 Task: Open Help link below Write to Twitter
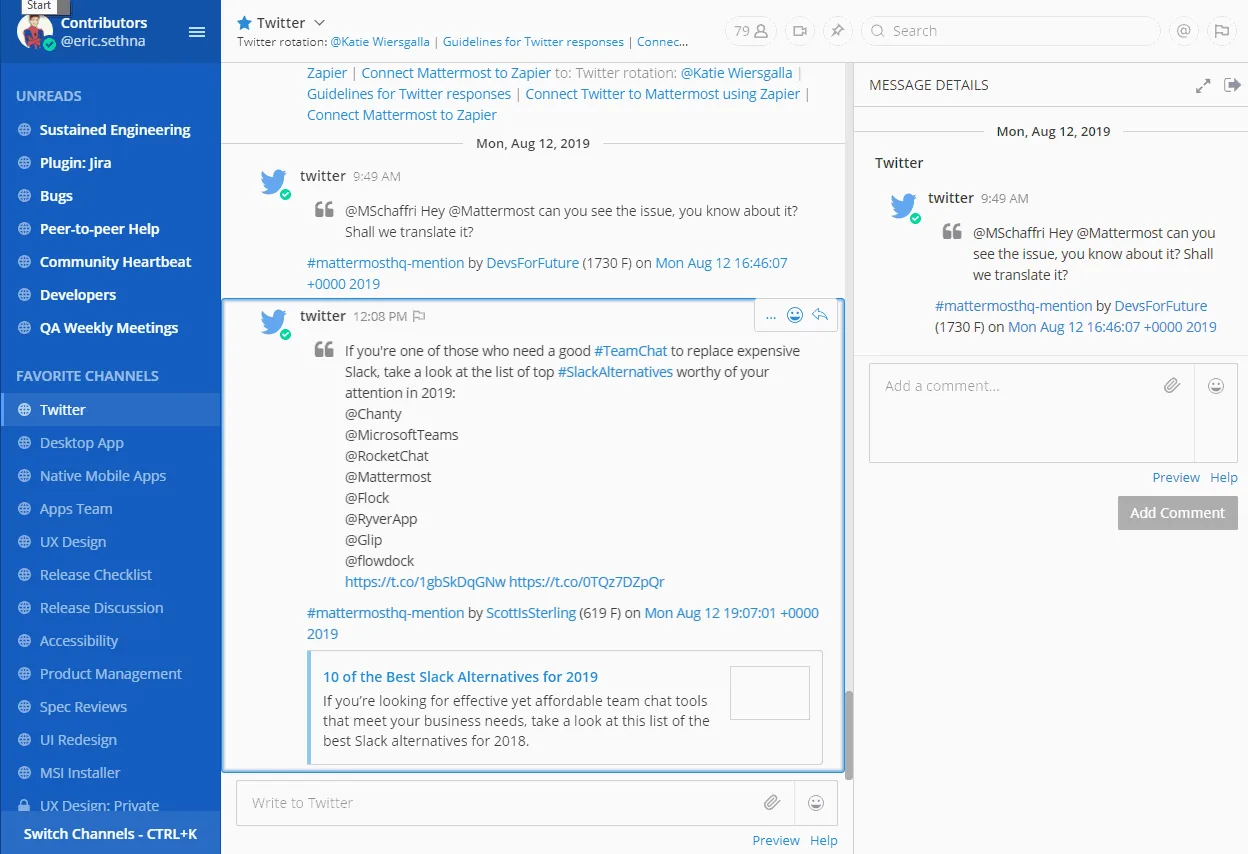pos(824,841)
